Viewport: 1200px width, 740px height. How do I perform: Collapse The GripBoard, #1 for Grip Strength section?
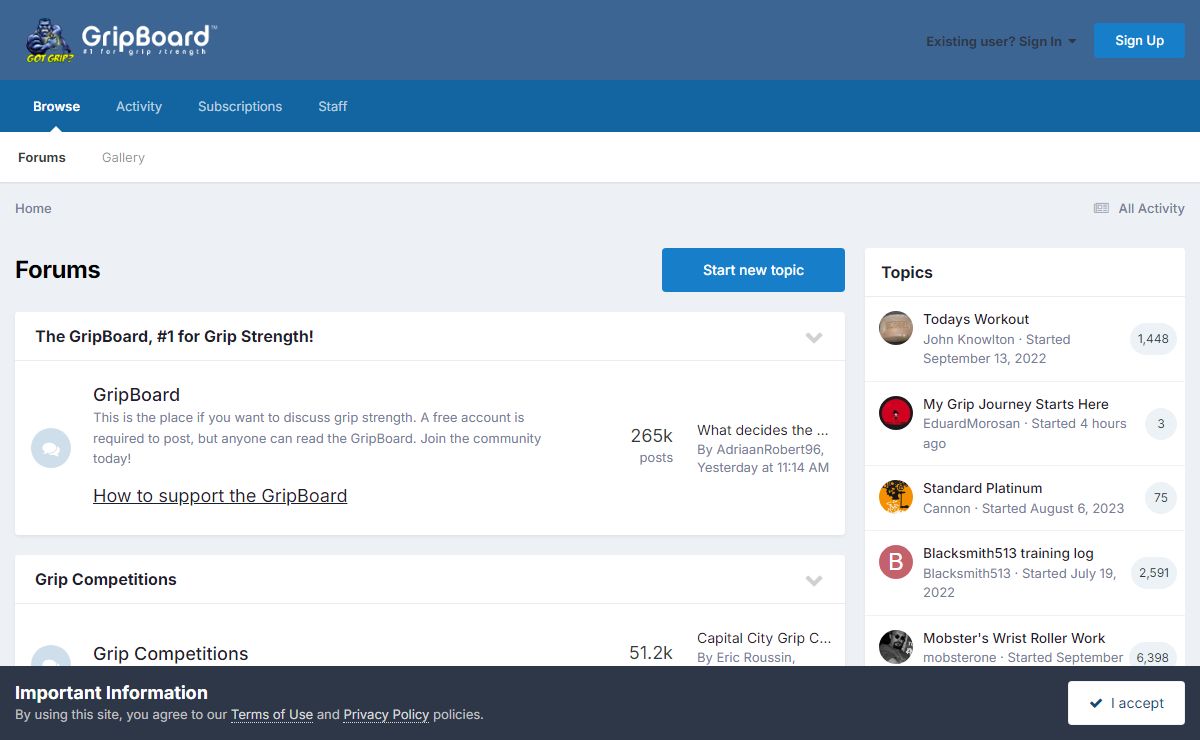coord(814,337)
